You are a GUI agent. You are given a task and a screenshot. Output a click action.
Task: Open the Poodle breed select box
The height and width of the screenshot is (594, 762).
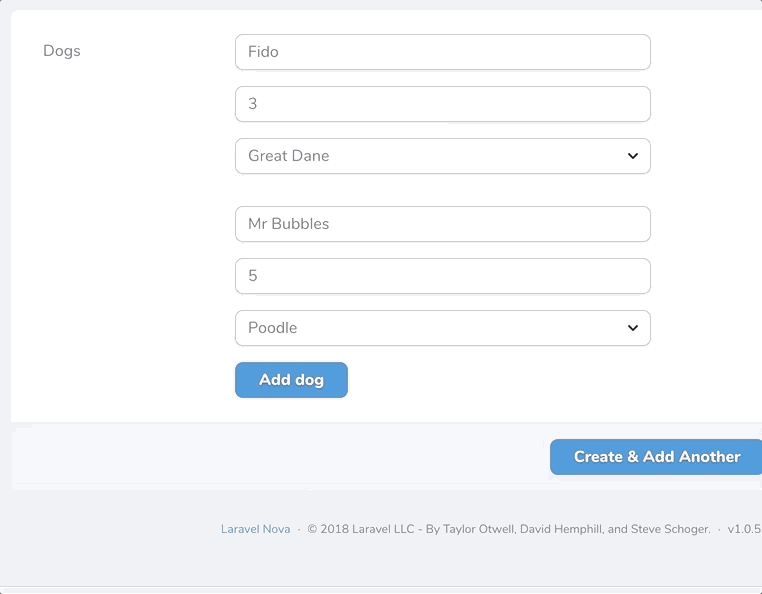tap(443, 328)
